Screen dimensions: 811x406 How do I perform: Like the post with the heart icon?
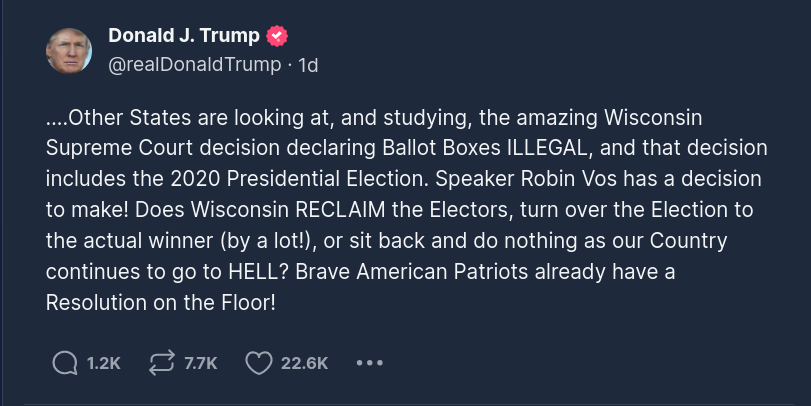(258, 363)
